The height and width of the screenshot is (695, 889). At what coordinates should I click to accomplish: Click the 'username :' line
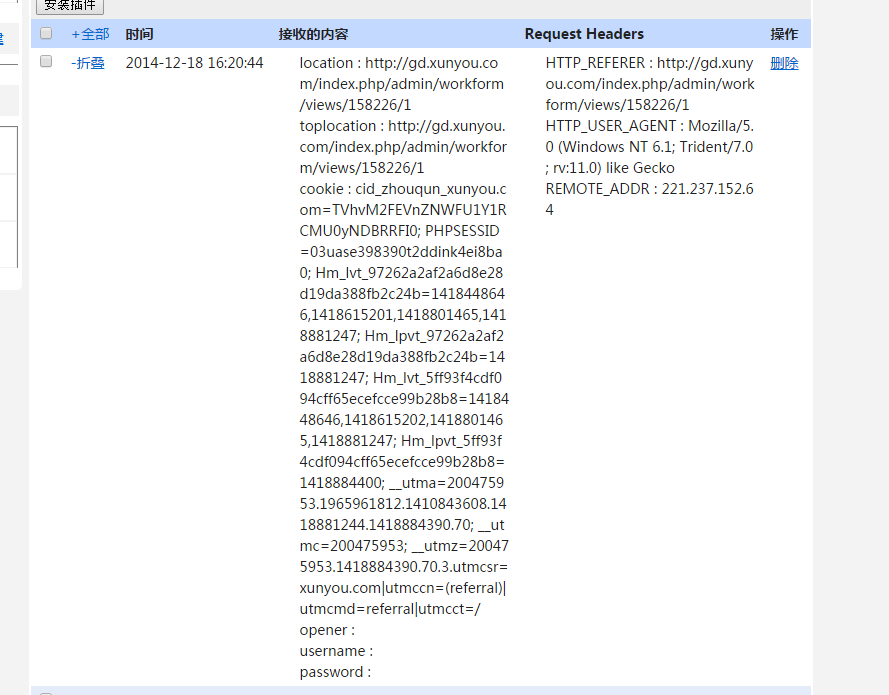[x=336, y=651]
